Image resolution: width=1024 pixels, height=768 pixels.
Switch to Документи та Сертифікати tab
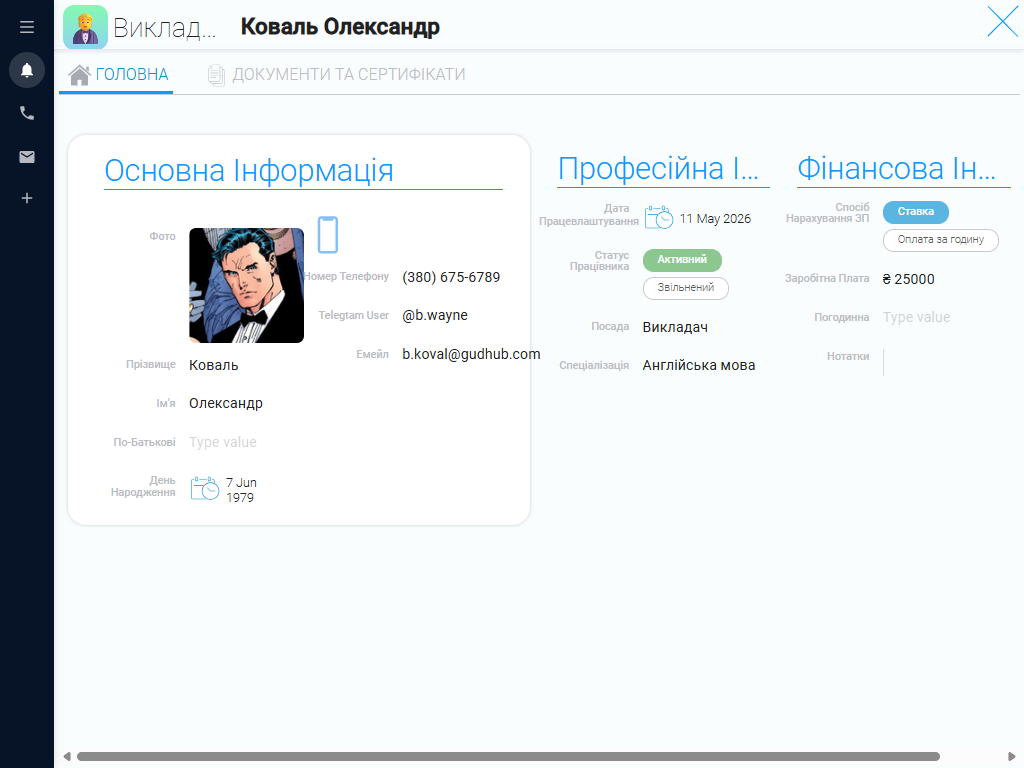click(336, 74)
